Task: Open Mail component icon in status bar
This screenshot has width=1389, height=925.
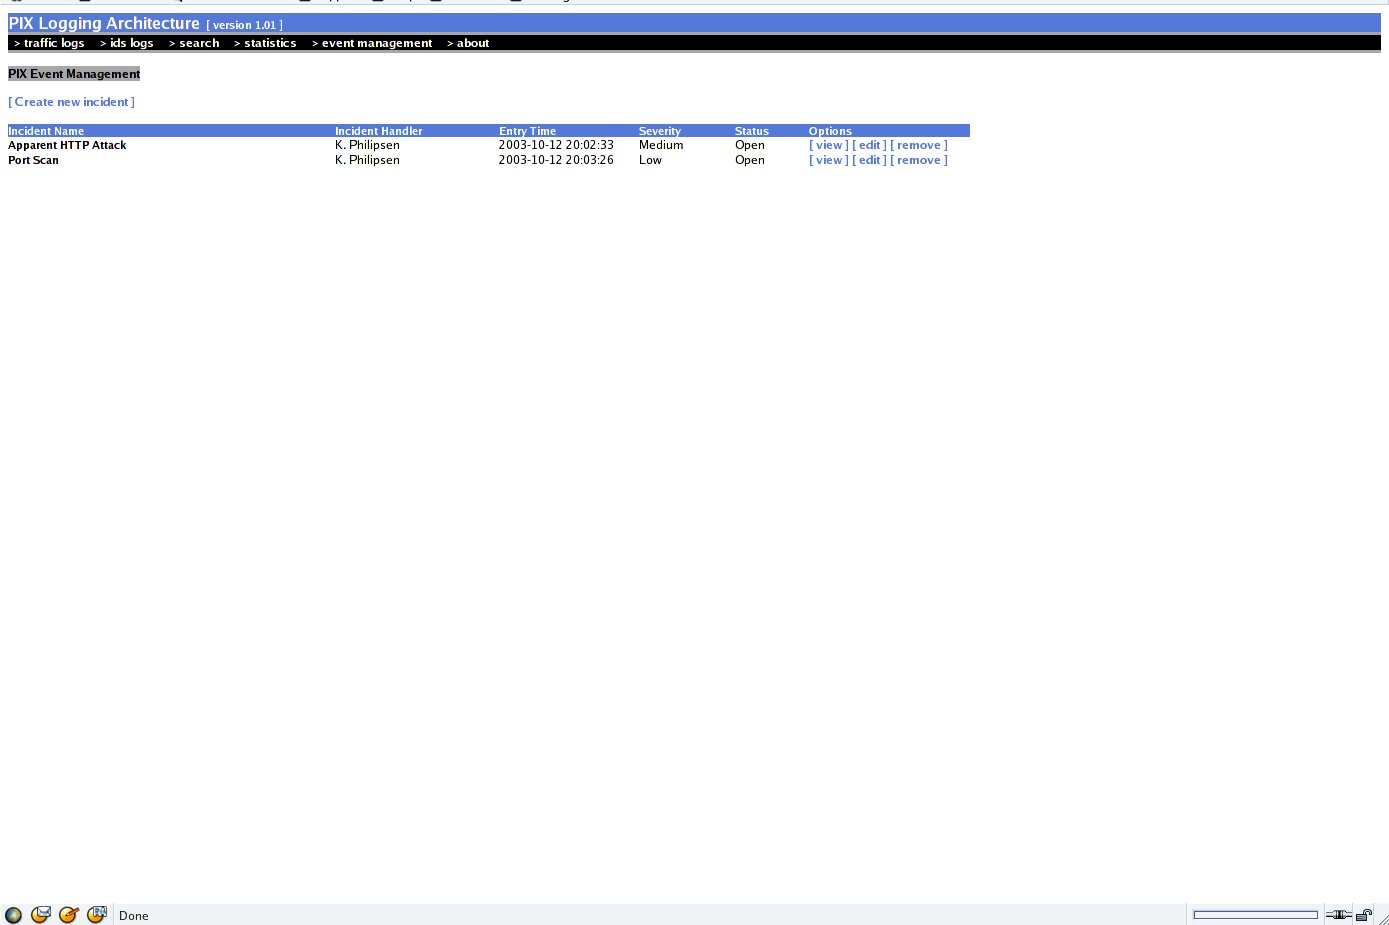Action: [x=41, y=915]
